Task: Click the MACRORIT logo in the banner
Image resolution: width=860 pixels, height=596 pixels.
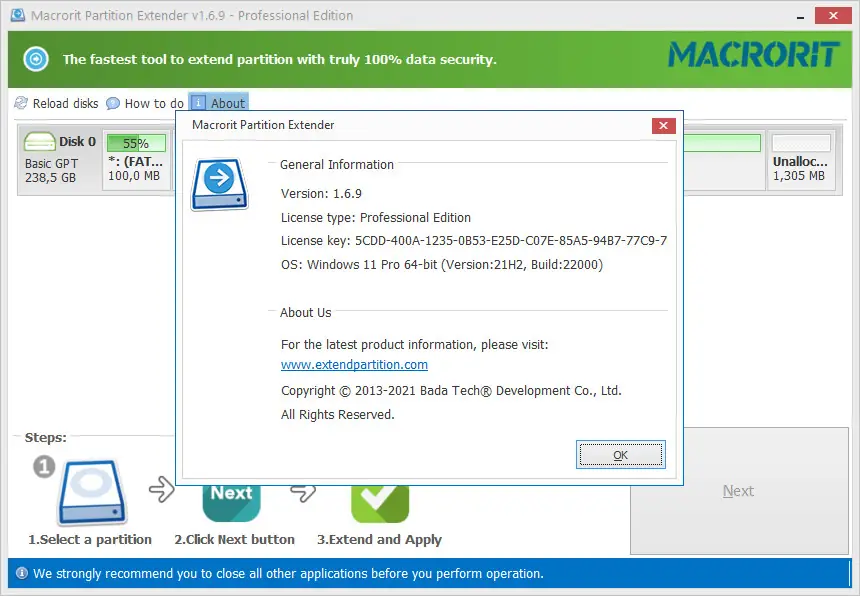Action: [x=754, y=55]
